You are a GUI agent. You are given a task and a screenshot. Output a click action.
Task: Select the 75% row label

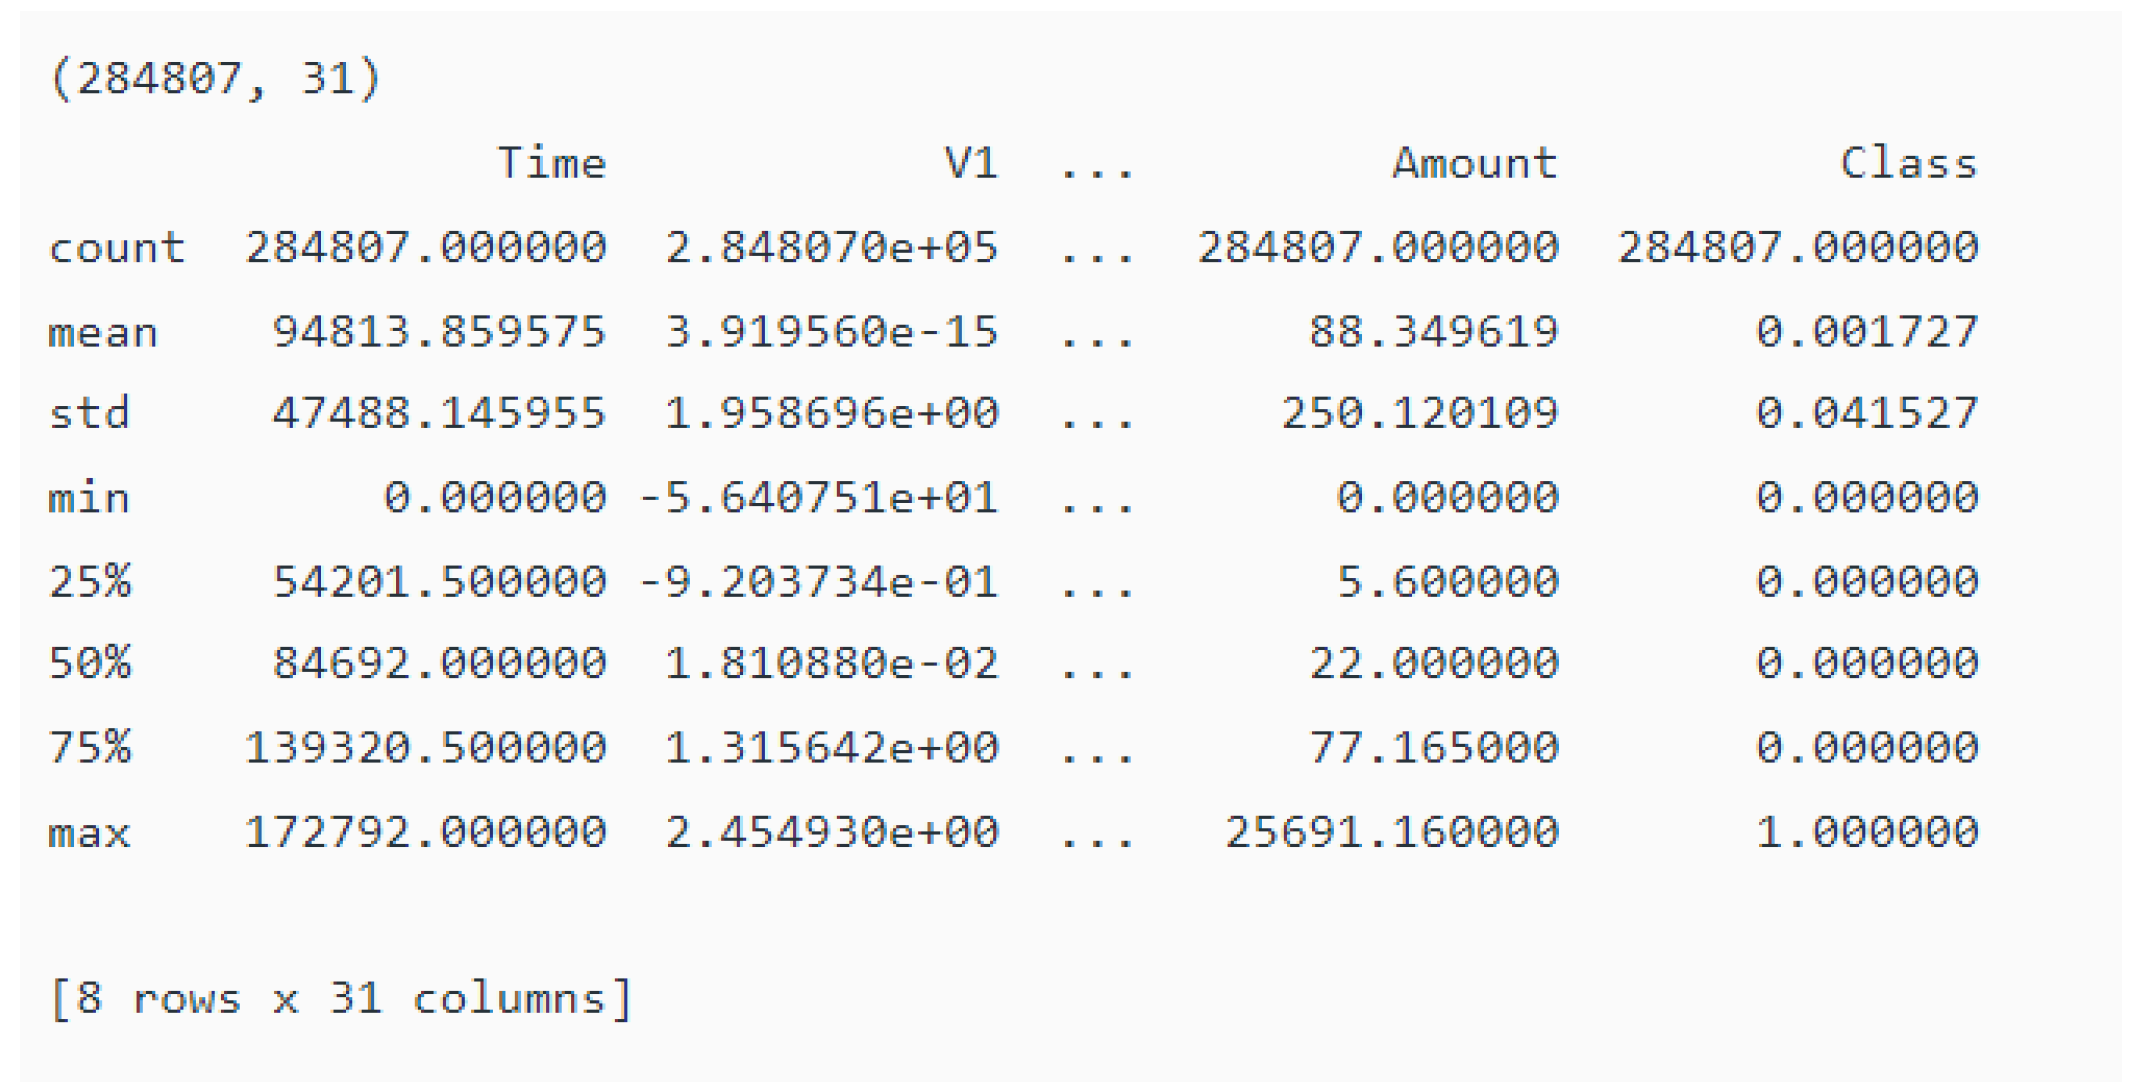click(89, 747)
